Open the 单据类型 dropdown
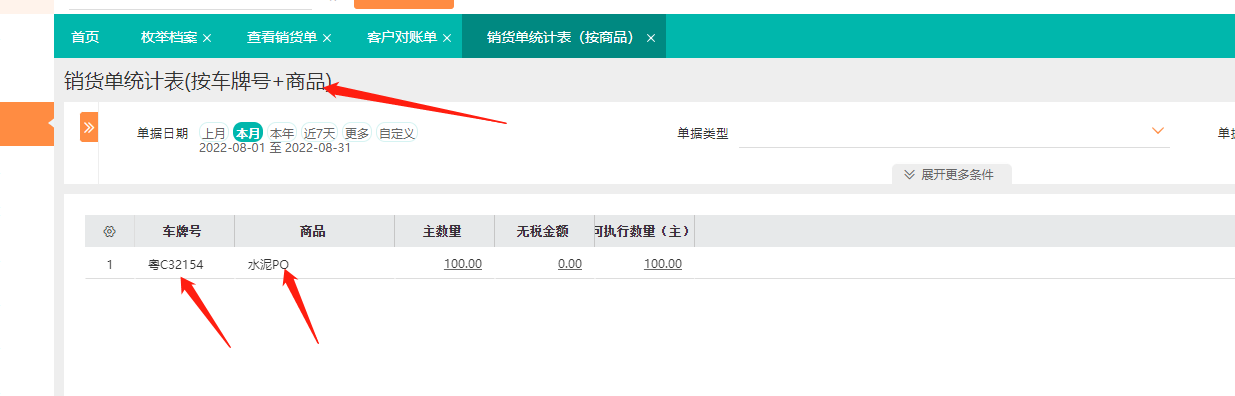The height and width of the screenshot is (396, 1235). click(x=954, y=133)
